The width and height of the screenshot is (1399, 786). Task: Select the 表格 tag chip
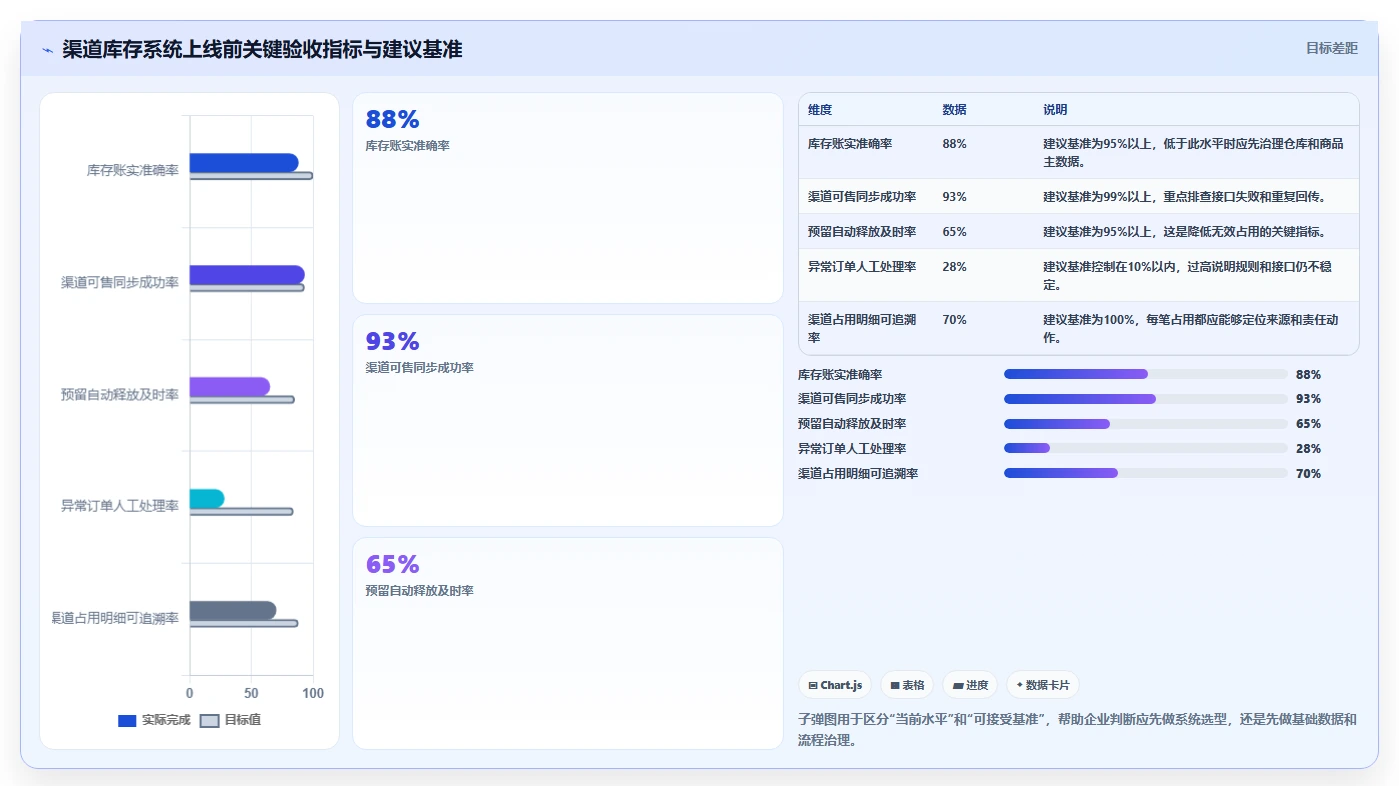coord(907,685)
